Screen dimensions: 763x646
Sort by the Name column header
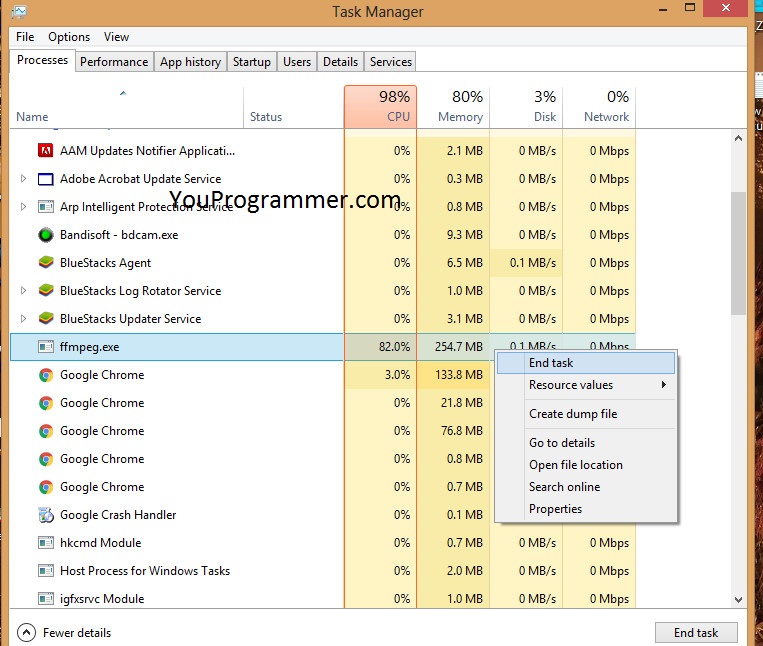(x=127, y=108)
